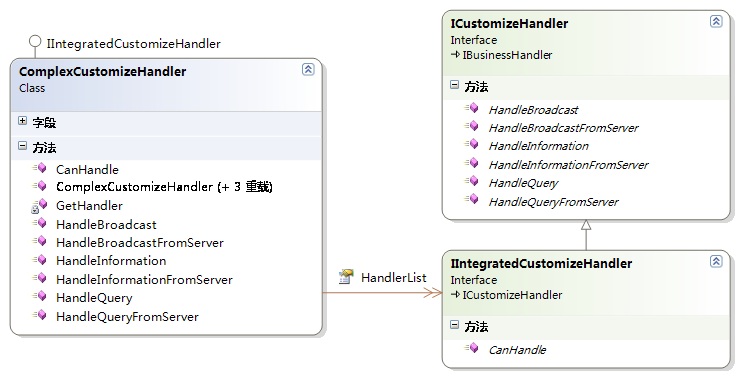
Task: Click the IBusinessHandler inheritance arrow icon
Action: 455,55
